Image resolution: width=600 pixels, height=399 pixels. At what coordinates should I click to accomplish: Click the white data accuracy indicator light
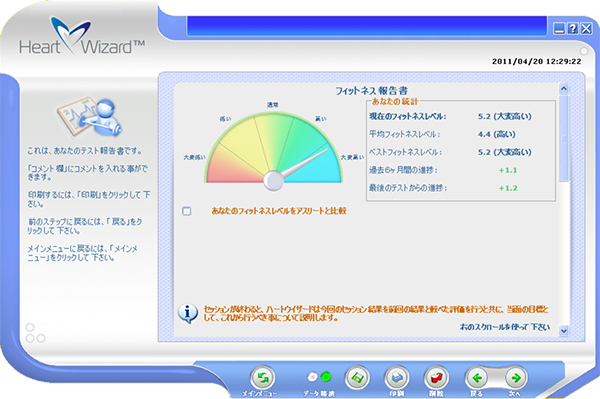pos(312,377)
